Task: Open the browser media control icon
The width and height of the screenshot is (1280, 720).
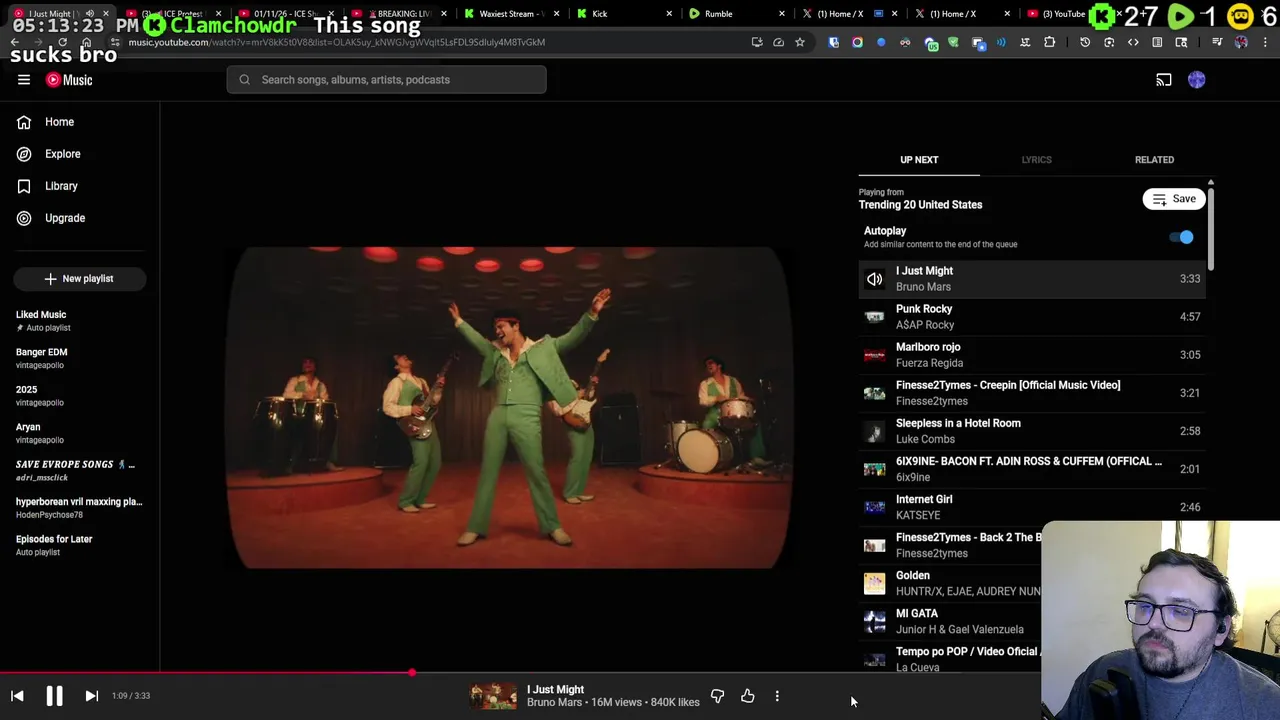Action: (1217, 42)
